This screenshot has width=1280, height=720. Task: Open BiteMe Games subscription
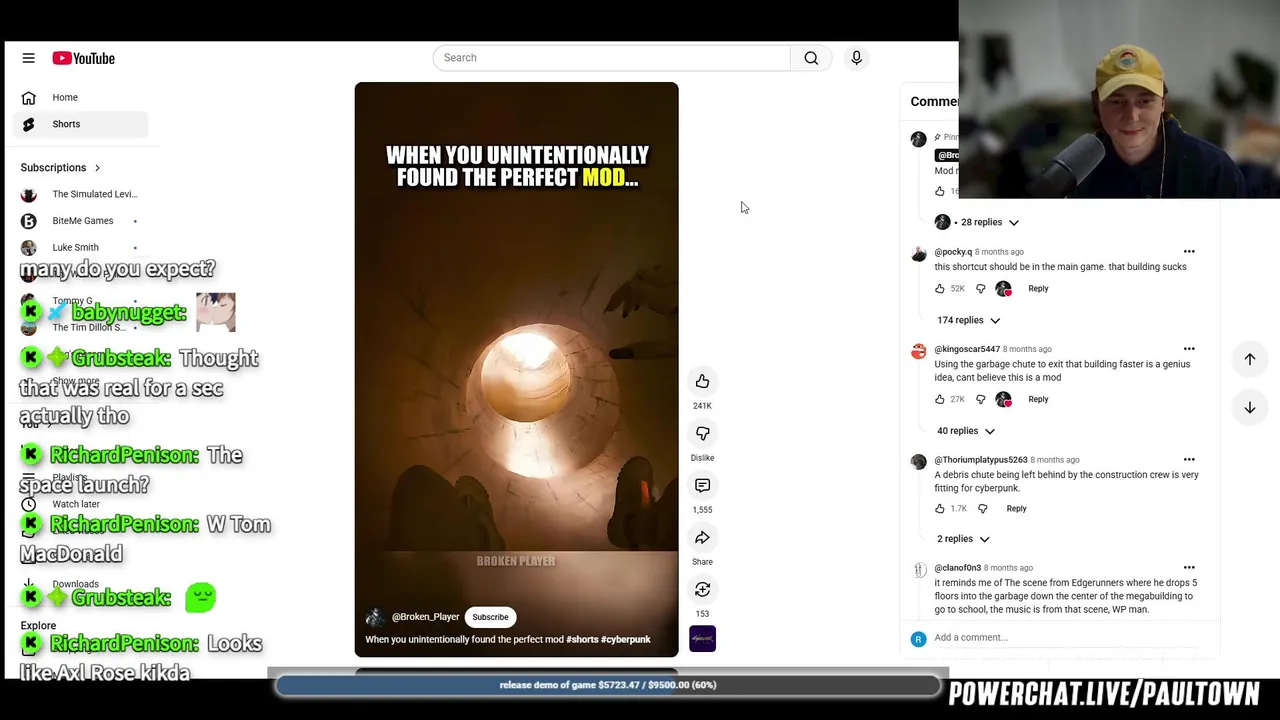pyautogui.click(x=84, y=221)
